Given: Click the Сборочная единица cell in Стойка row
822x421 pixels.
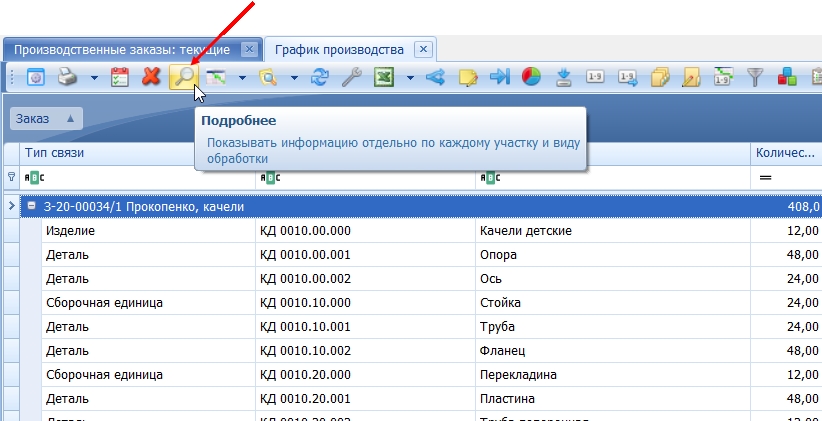Looking at the screenshot, I should click(x=148, y=303).
